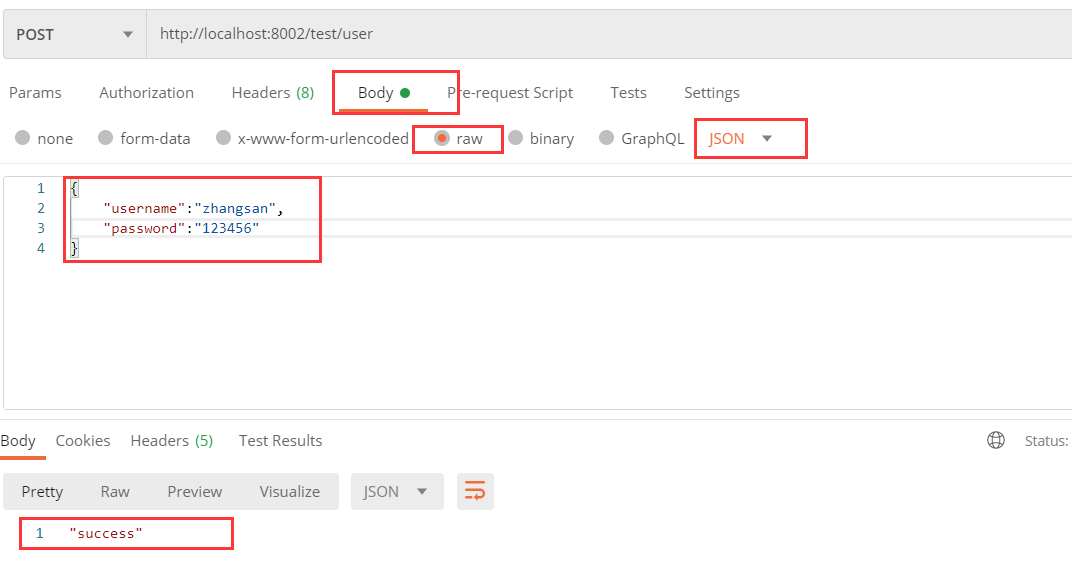Choose x-www-form-urlencoded body type
The width and height of the screenshot is (1072, 572).
[224, 138]
